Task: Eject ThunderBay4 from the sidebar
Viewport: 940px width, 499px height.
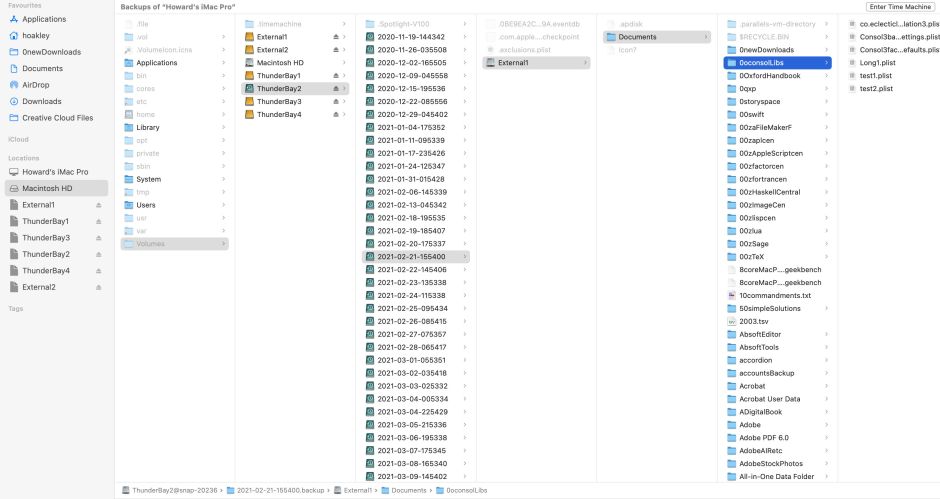Action: click(x=98, y=271)
